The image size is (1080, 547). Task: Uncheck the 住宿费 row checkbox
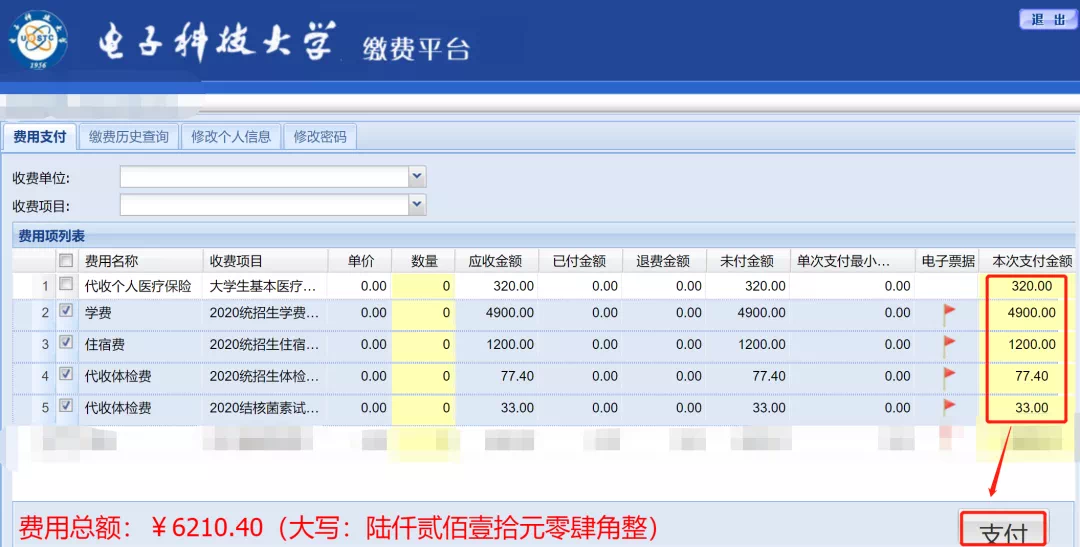click(66, 342)
